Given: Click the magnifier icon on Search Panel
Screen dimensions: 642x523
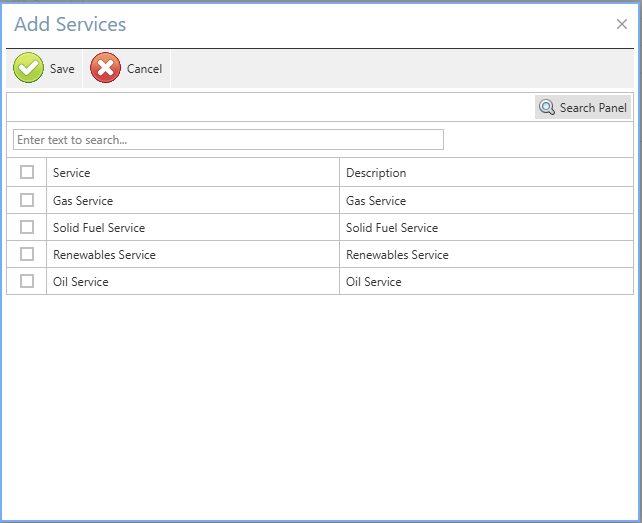Looking at the screenshot, I should 547,108.
